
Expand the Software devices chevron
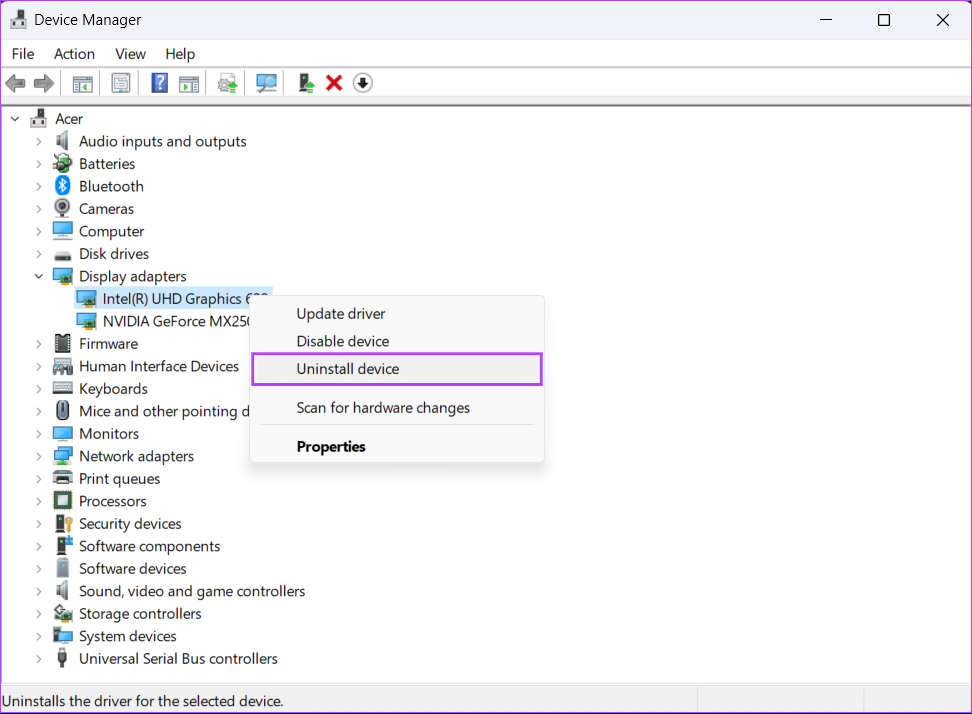tap(39, 568)
